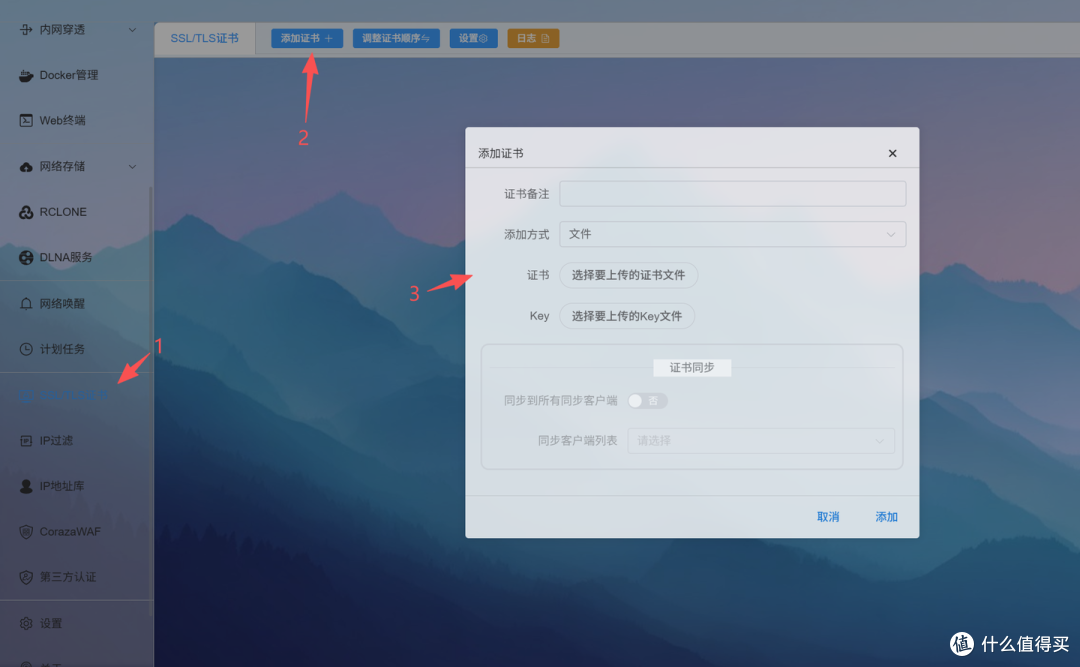
Task: Click the RCLONE icon in sidebar
Action: coord(26,212)
